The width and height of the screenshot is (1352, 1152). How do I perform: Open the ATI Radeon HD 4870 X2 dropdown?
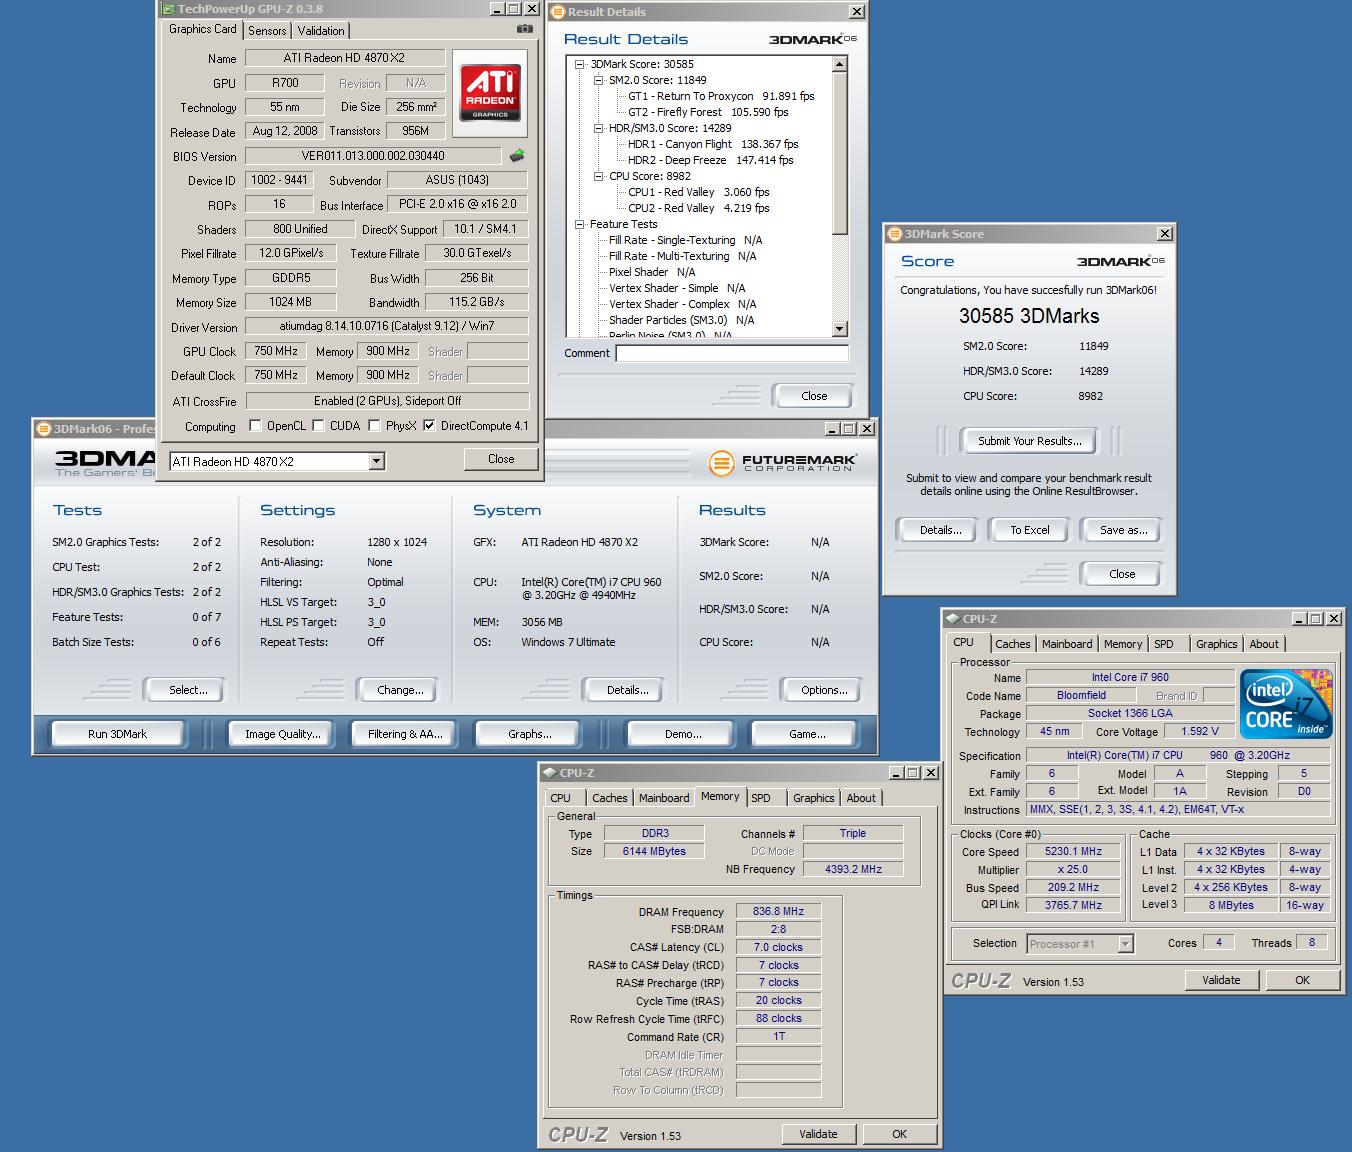[376, 461]
